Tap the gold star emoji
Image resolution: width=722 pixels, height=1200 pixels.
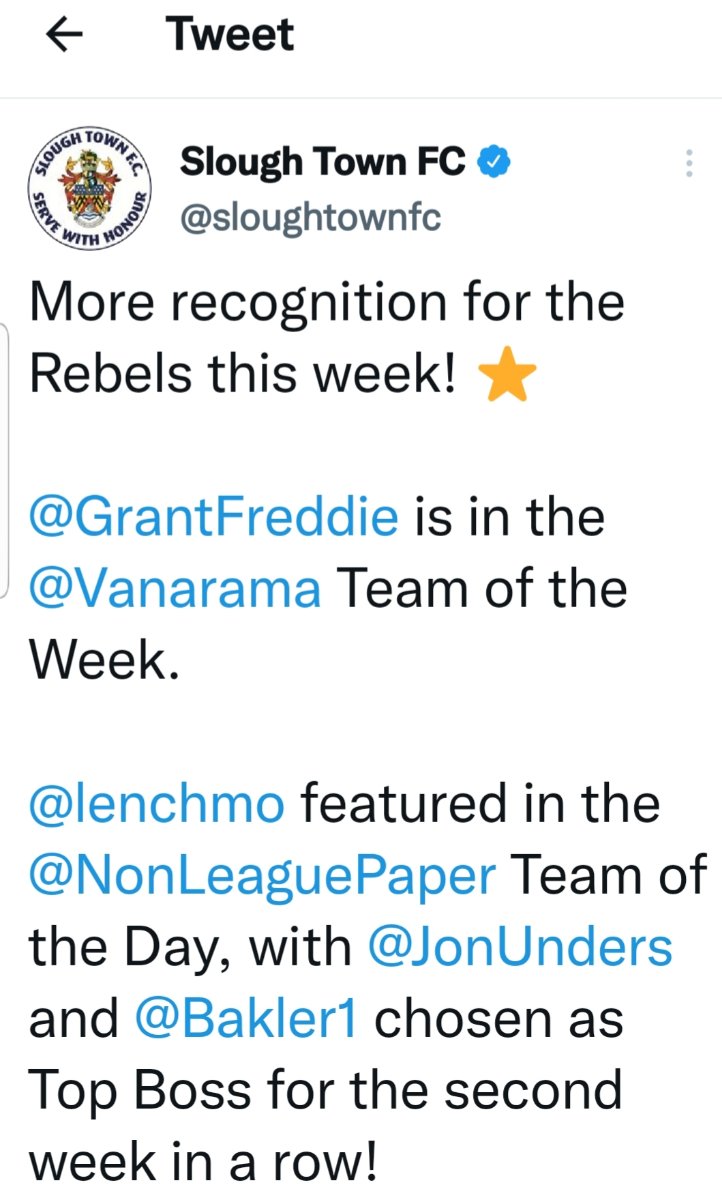coord(508,376)
